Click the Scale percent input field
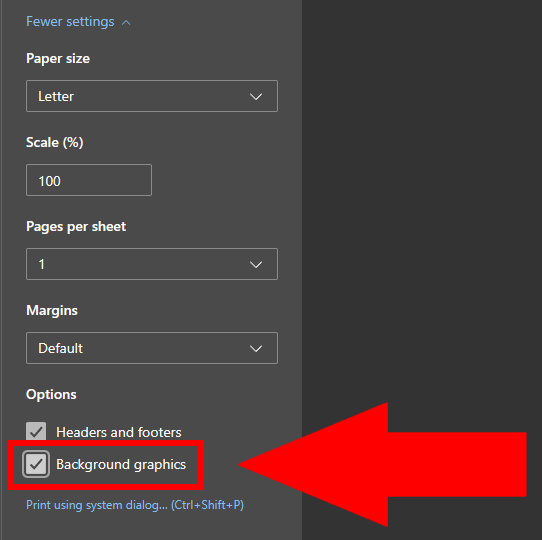The height and width of the screenshot is (540, 542). coord(89,180)
